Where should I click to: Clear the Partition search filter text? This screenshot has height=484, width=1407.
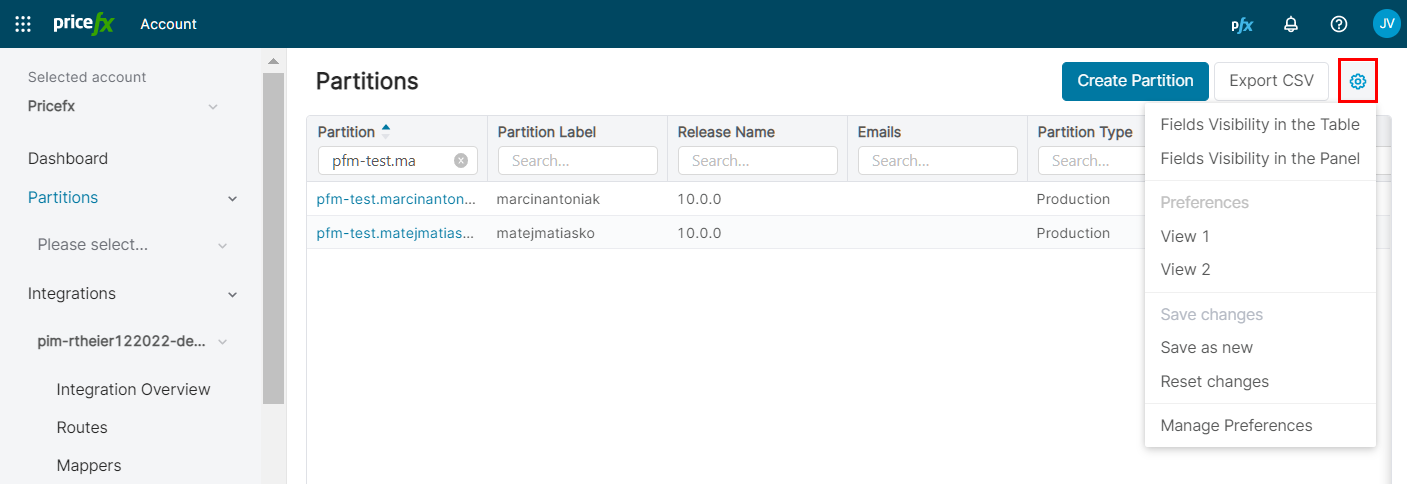click(461, 161)
